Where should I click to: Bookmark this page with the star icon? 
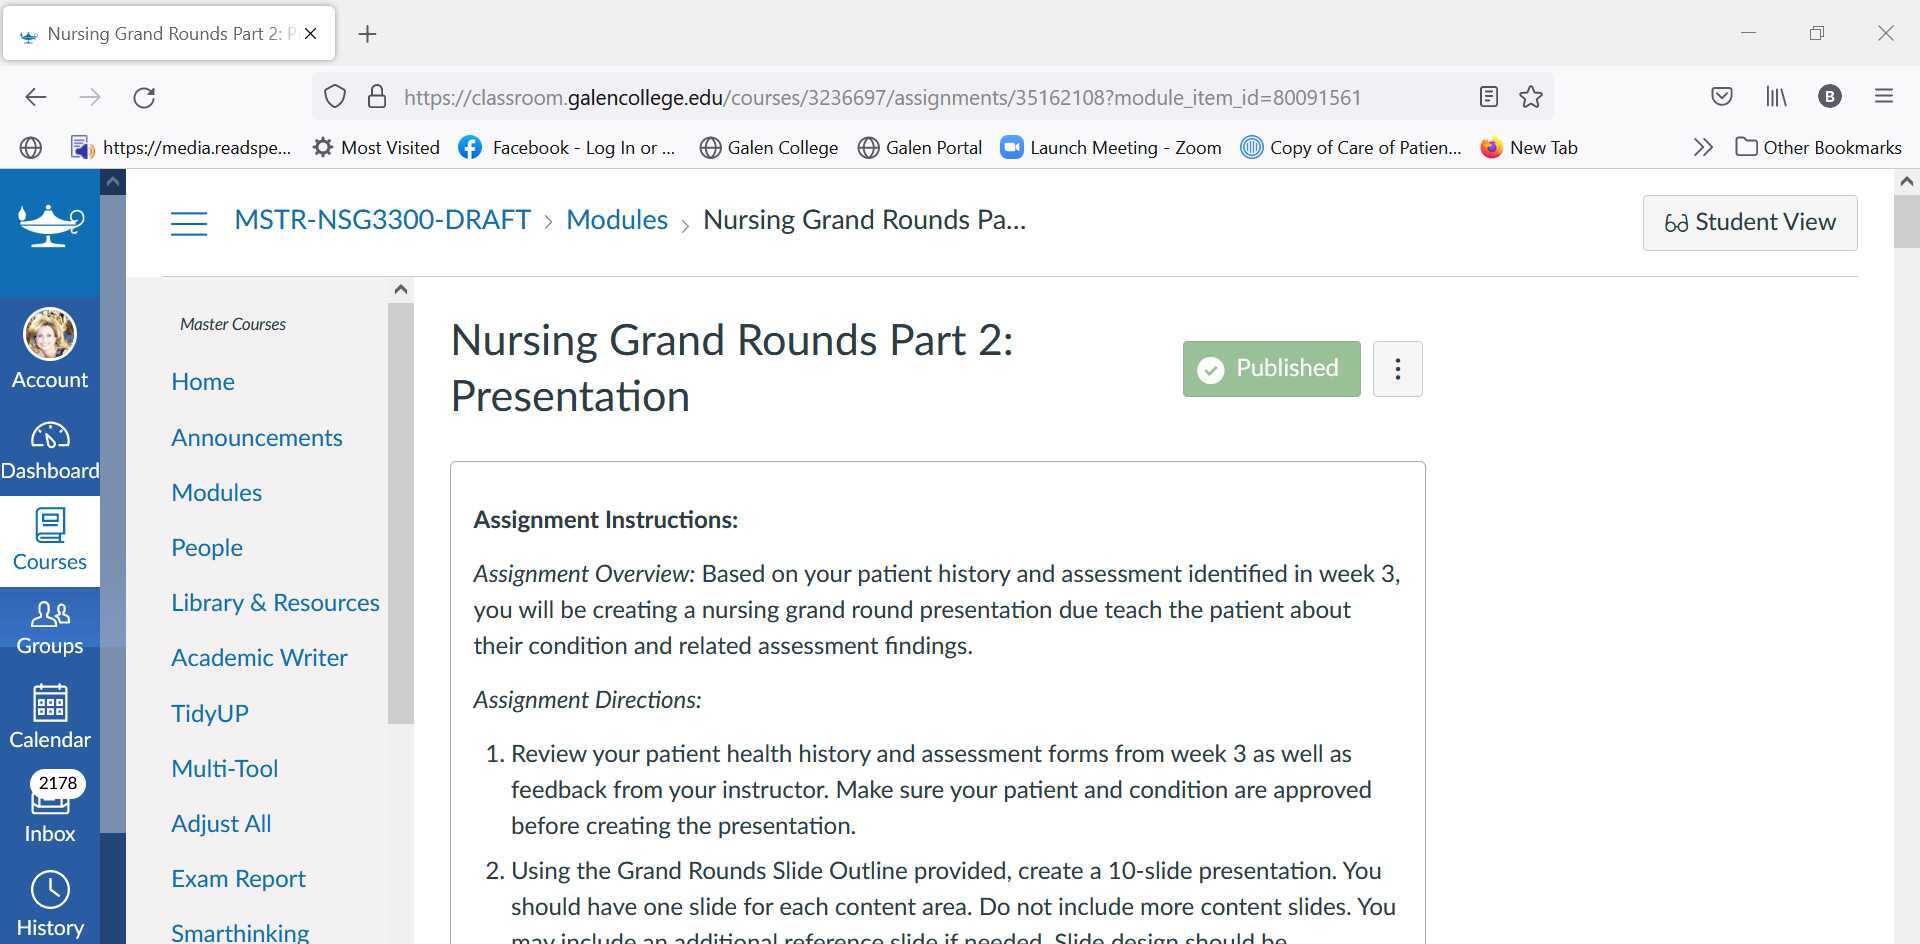point(1530,97)
